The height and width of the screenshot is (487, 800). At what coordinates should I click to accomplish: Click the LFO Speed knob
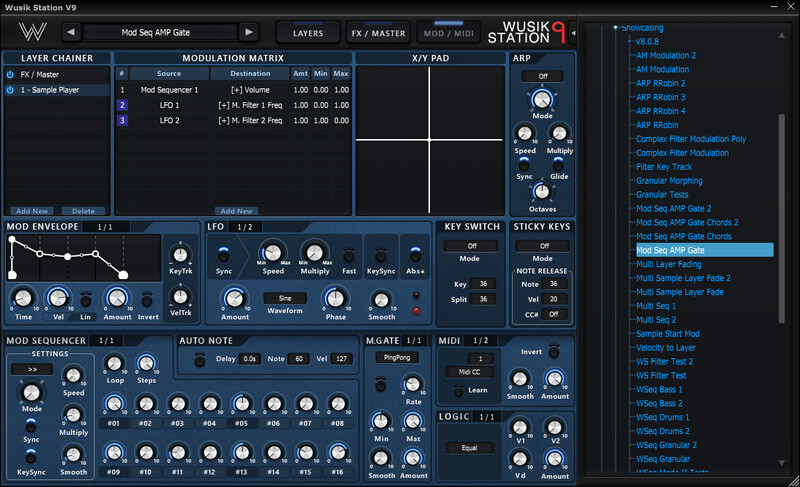272,252
